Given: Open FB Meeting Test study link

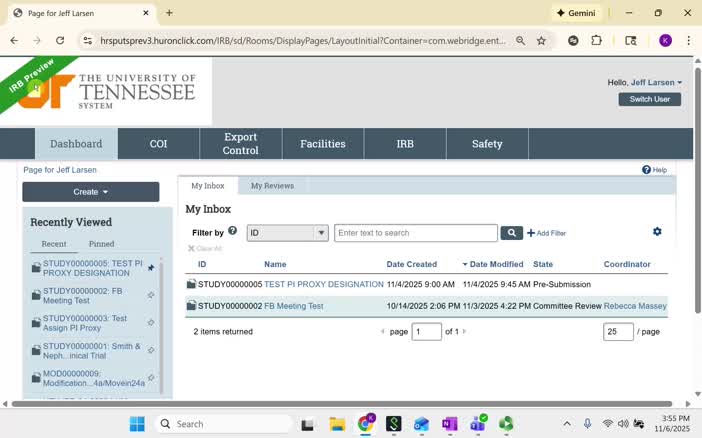Looking at the screenshot, I should 294,306.
